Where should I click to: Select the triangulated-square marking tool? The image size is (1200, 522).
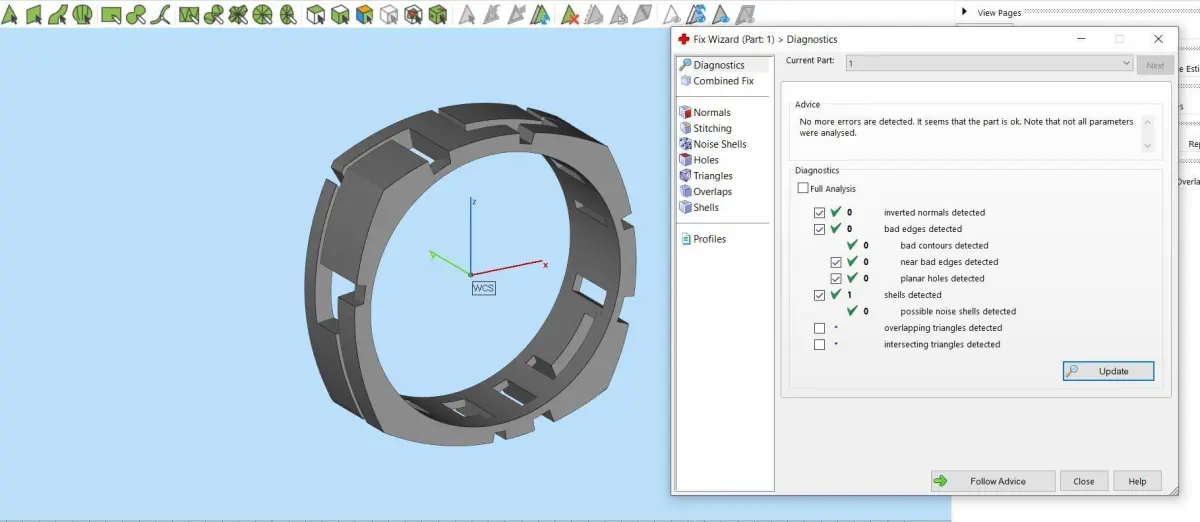click(187, 14)
